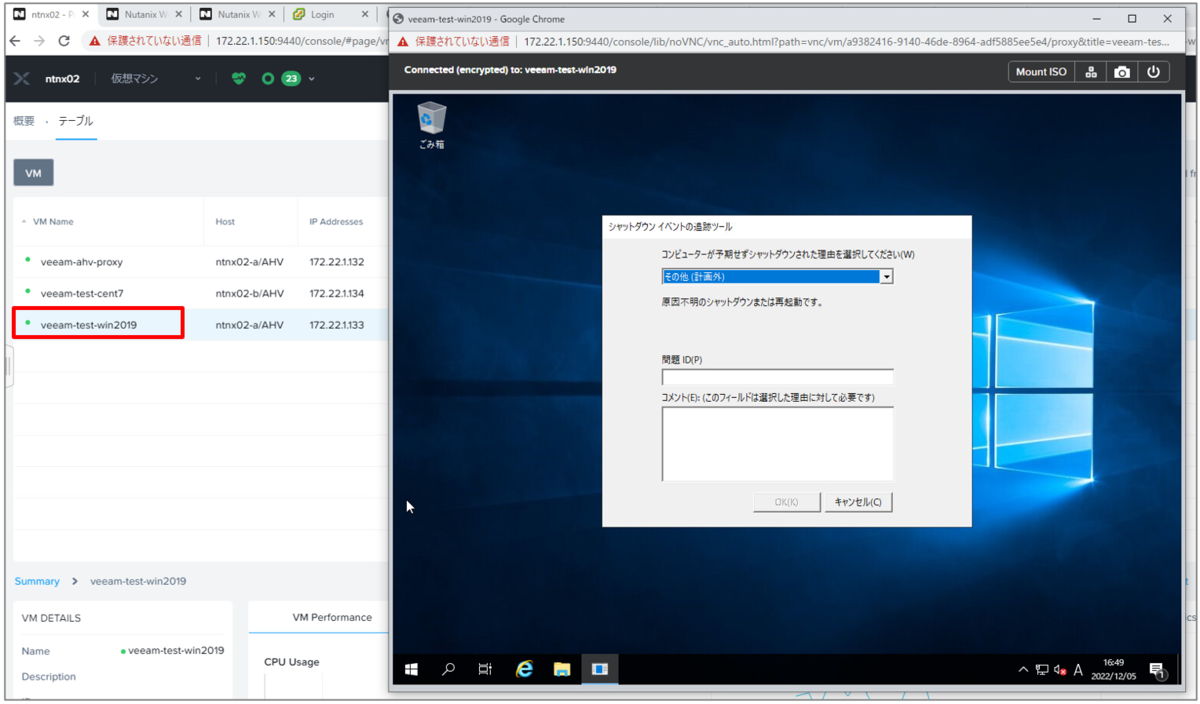Image resolution: width=1200 pixels, height=704 pixels.
Task: Open the Windows Start menu in VM
Action: pos(411,669)
